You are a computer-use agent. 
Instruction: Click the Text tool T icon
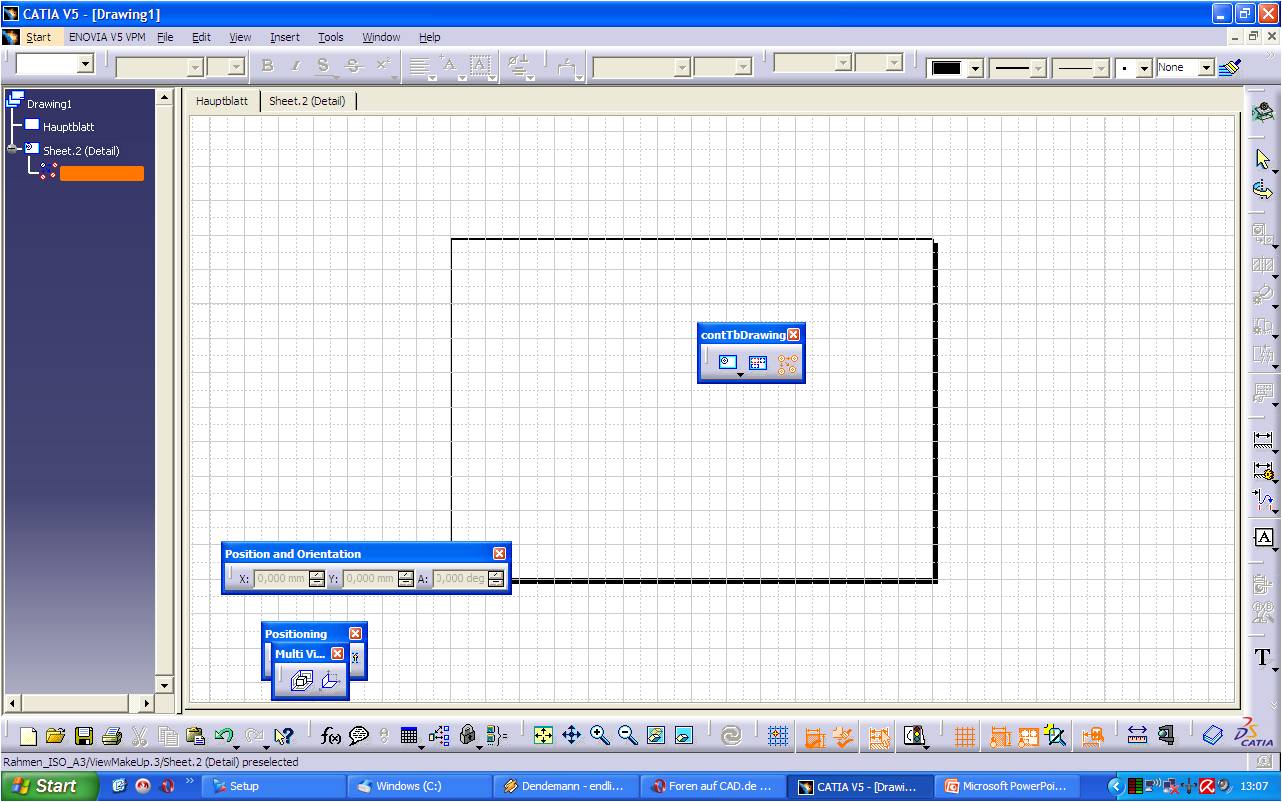(1263, 657)
